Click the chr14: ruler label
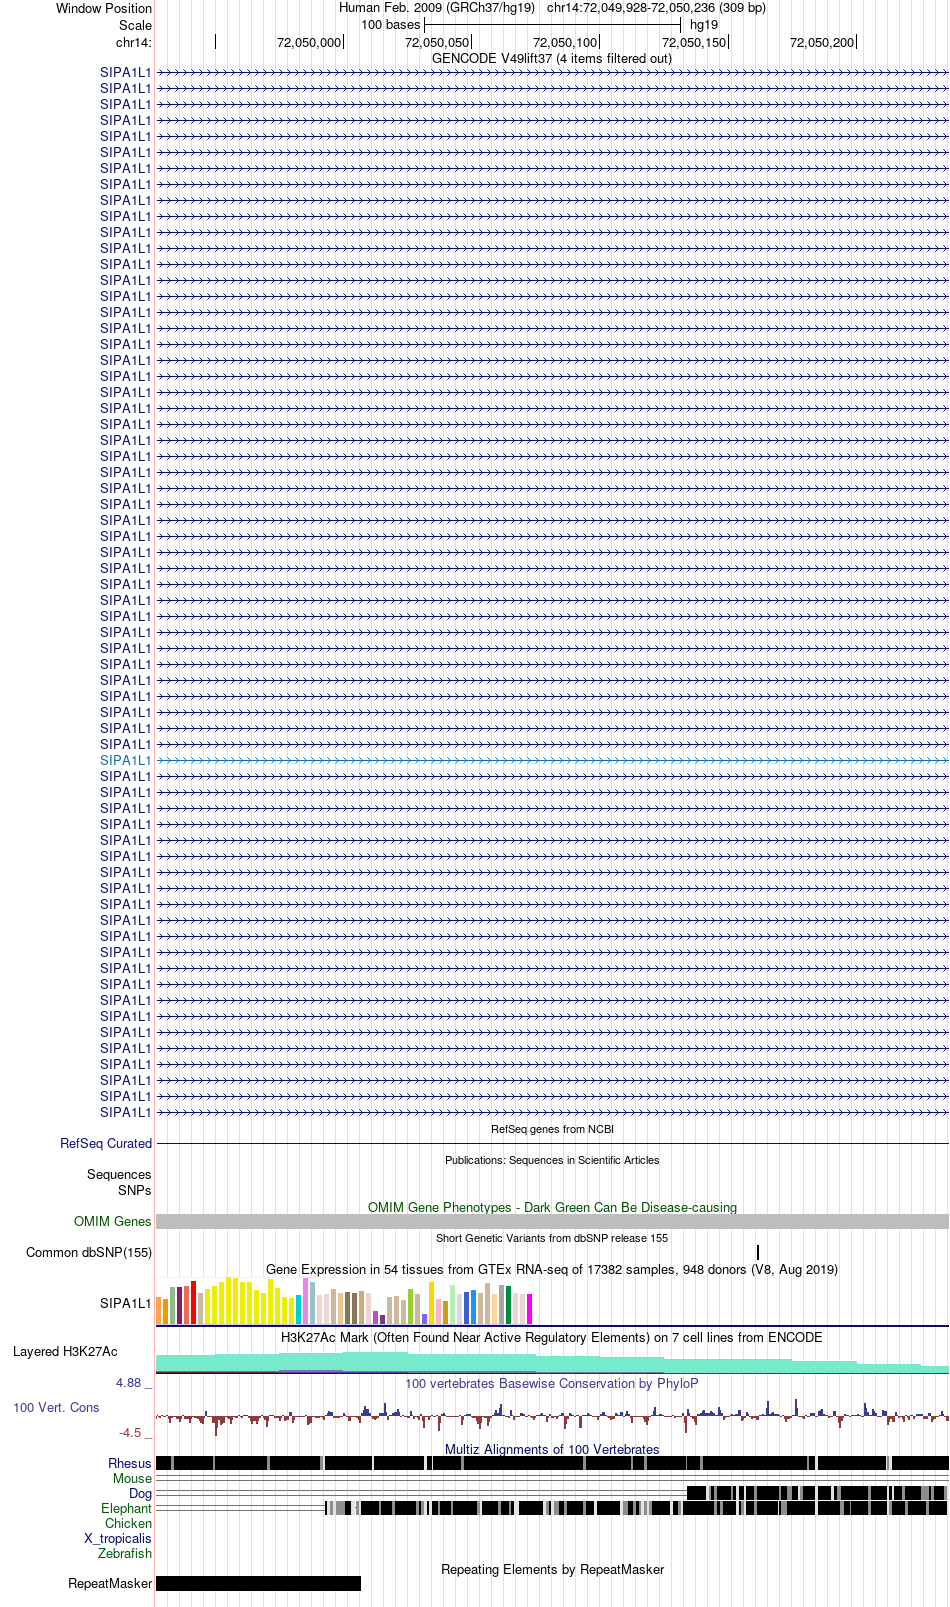Screen dimensions: 950x1607 [x=134, y=42]
